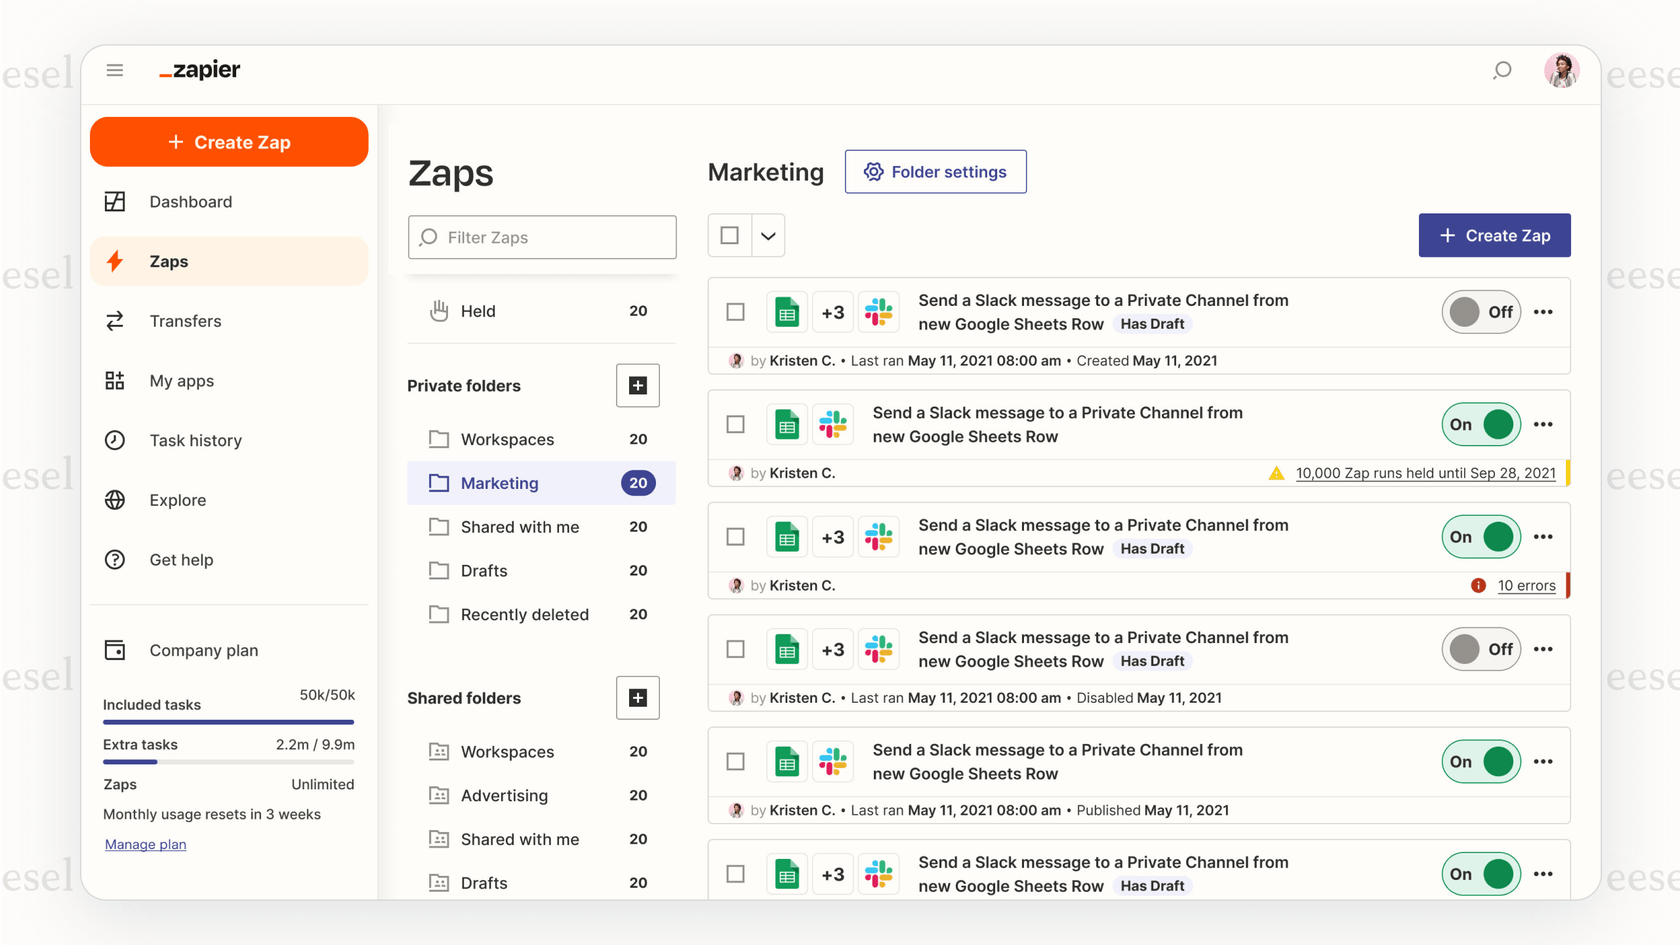Image resolution: width=1680 pixels, height=945 pixels.
Task: Turn on the first Zap's Off toggle
Action: pyautogui.click(x=1481, y=311)
